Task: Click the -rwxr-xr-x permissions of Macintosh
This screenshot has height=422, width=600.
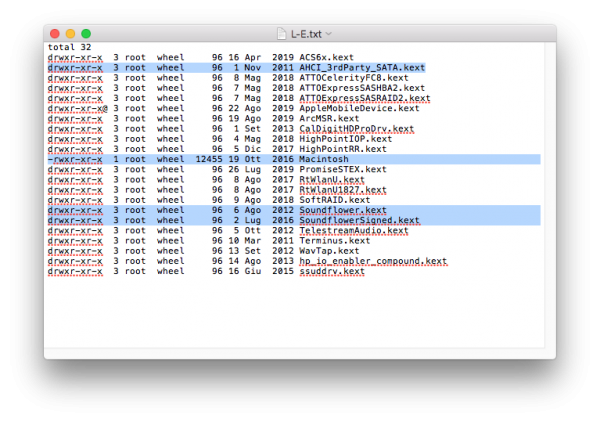Action: (75, 159)
